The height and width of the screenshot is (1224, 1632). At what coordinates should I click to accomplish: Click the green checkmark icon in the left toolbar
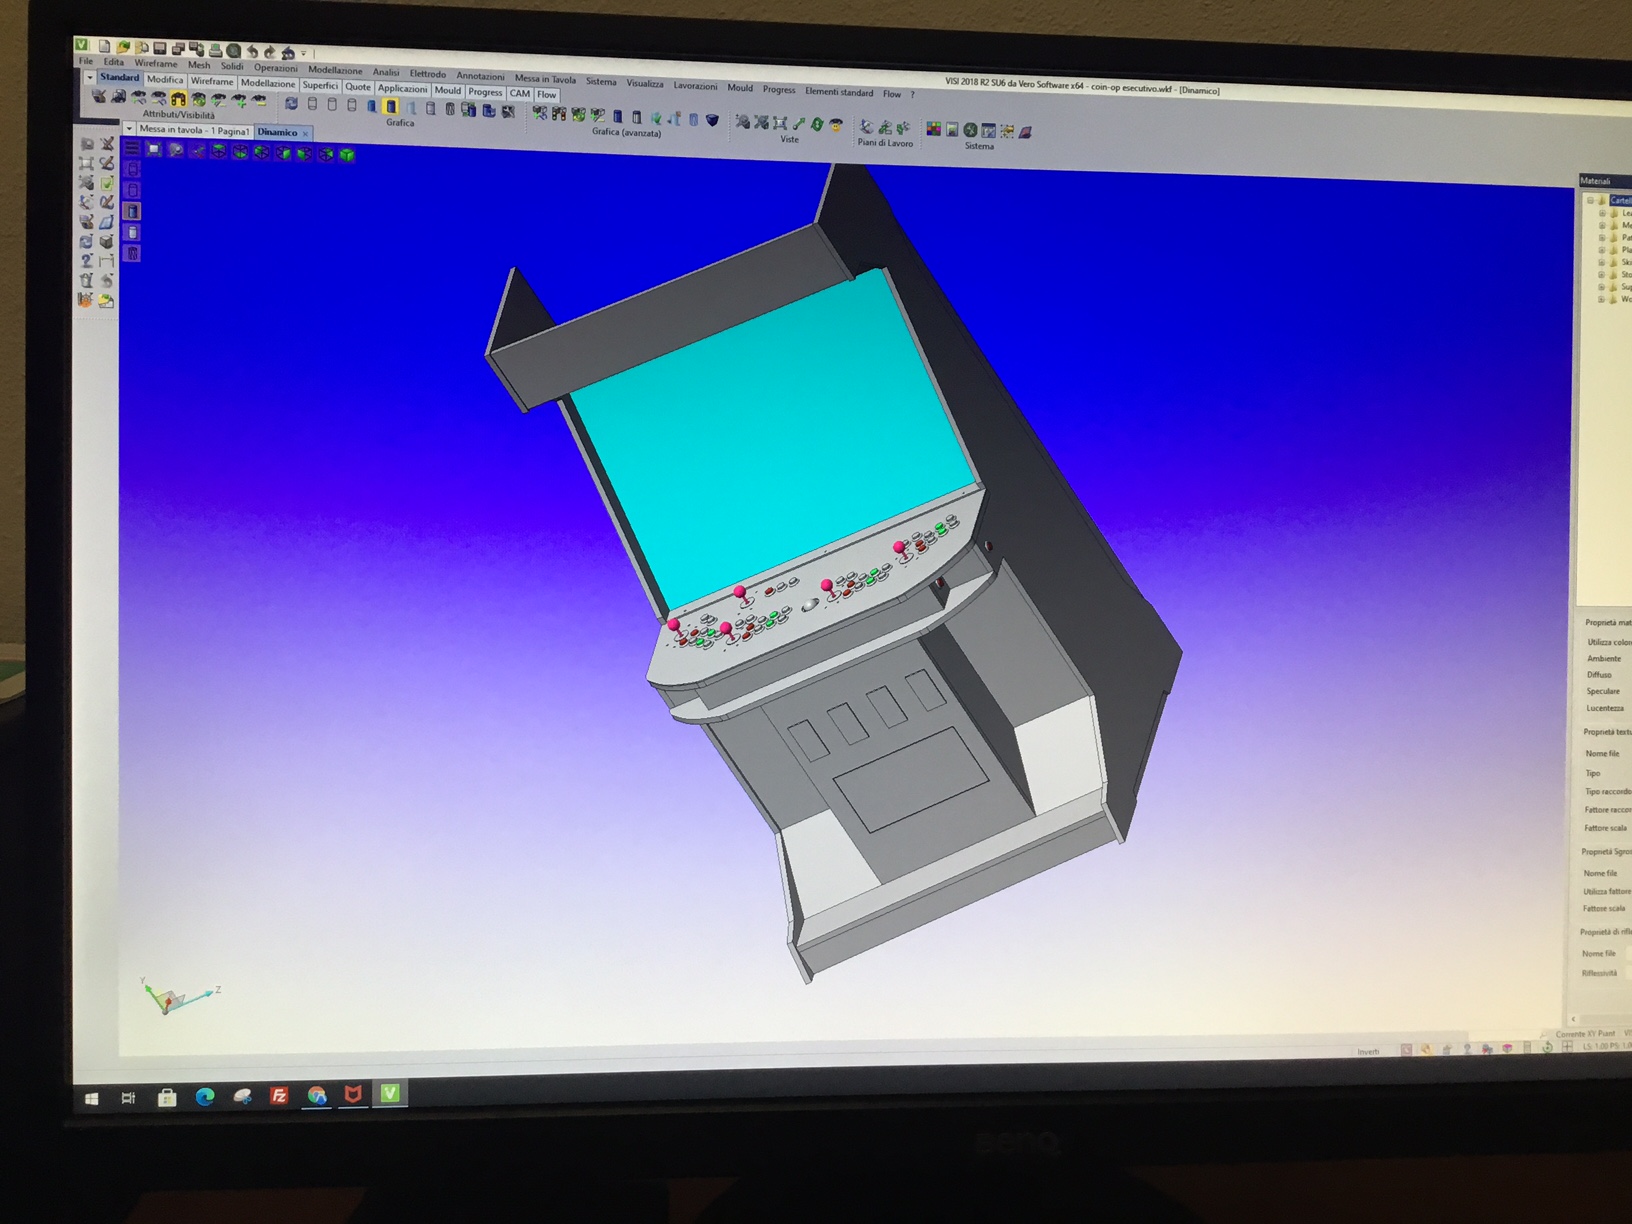tap(107, 183)
